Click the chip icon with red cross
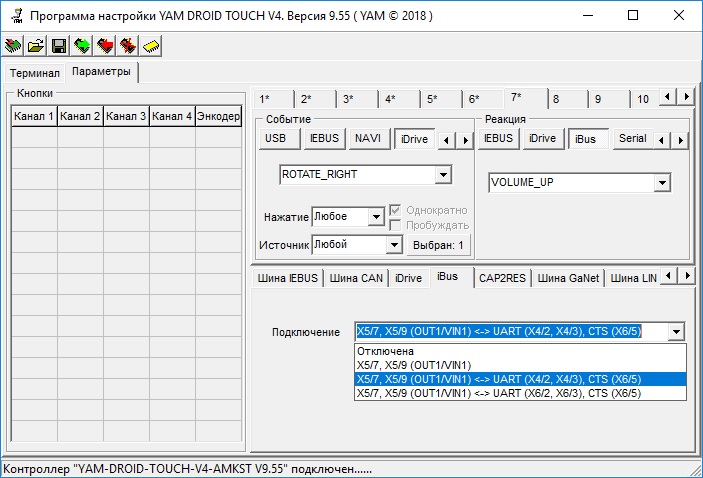Image resolution: width=703 pixels, height=478 pixels. (x=128, y=46)
